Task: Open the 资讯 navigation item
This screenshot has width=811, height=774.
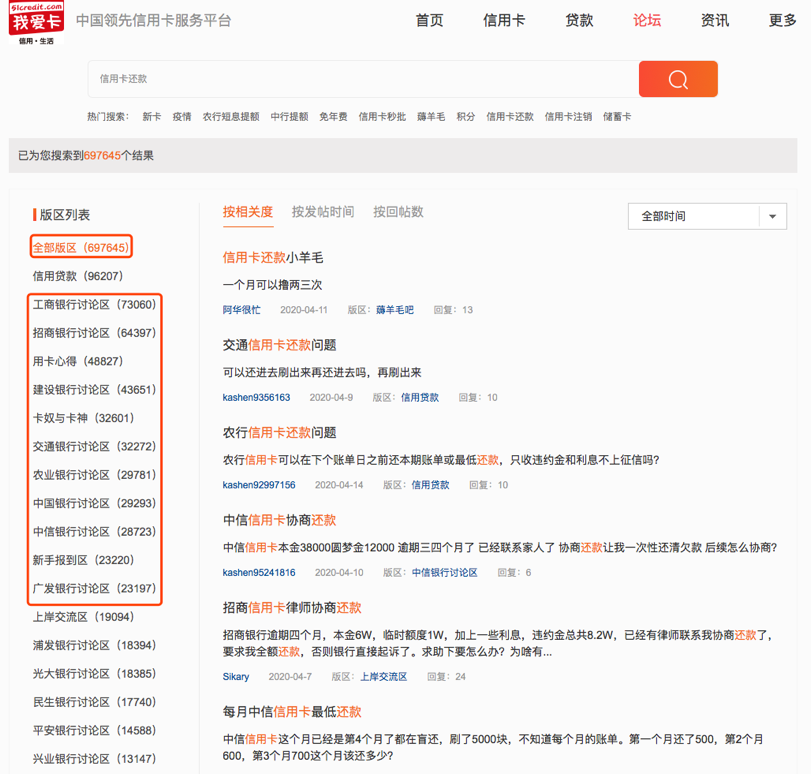Action: tap(715, 20)
